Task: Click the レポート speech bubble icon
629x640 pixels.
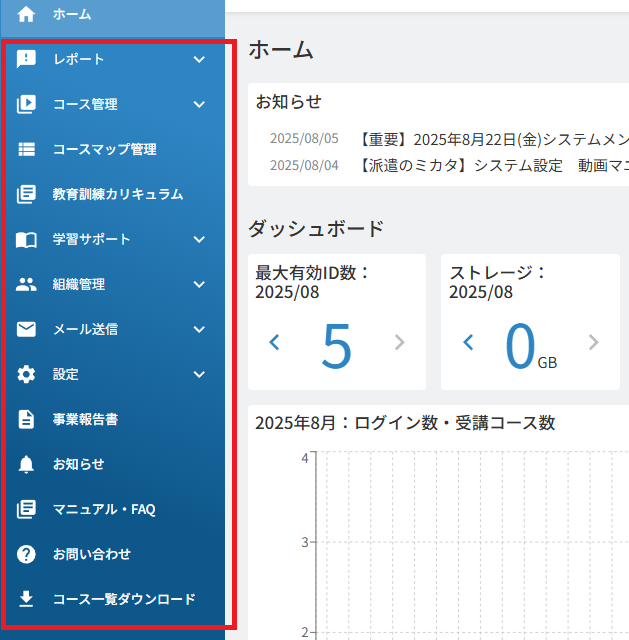Action: [26, 59]
